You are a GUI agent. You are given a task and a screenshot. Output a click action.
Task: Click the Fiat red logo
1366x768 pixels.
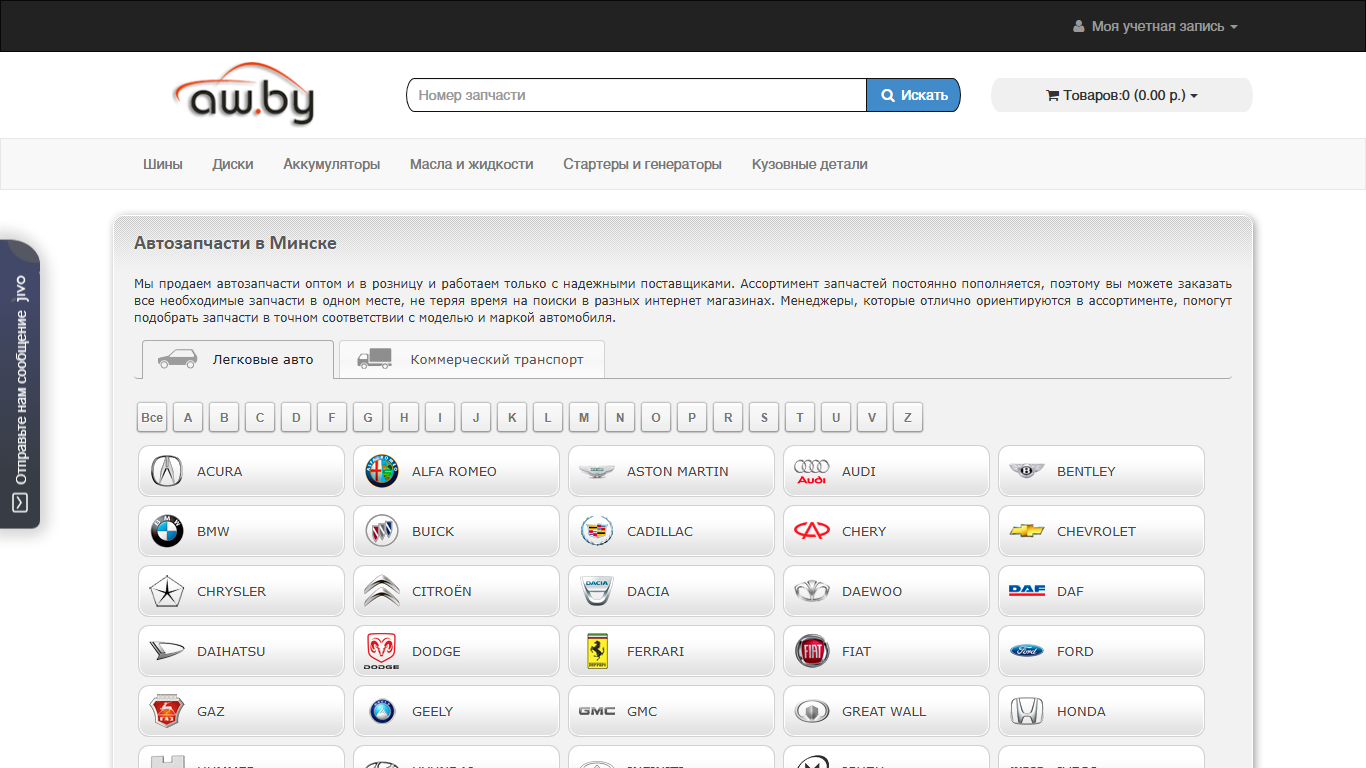pyautogui.click(x=812, y=651)
